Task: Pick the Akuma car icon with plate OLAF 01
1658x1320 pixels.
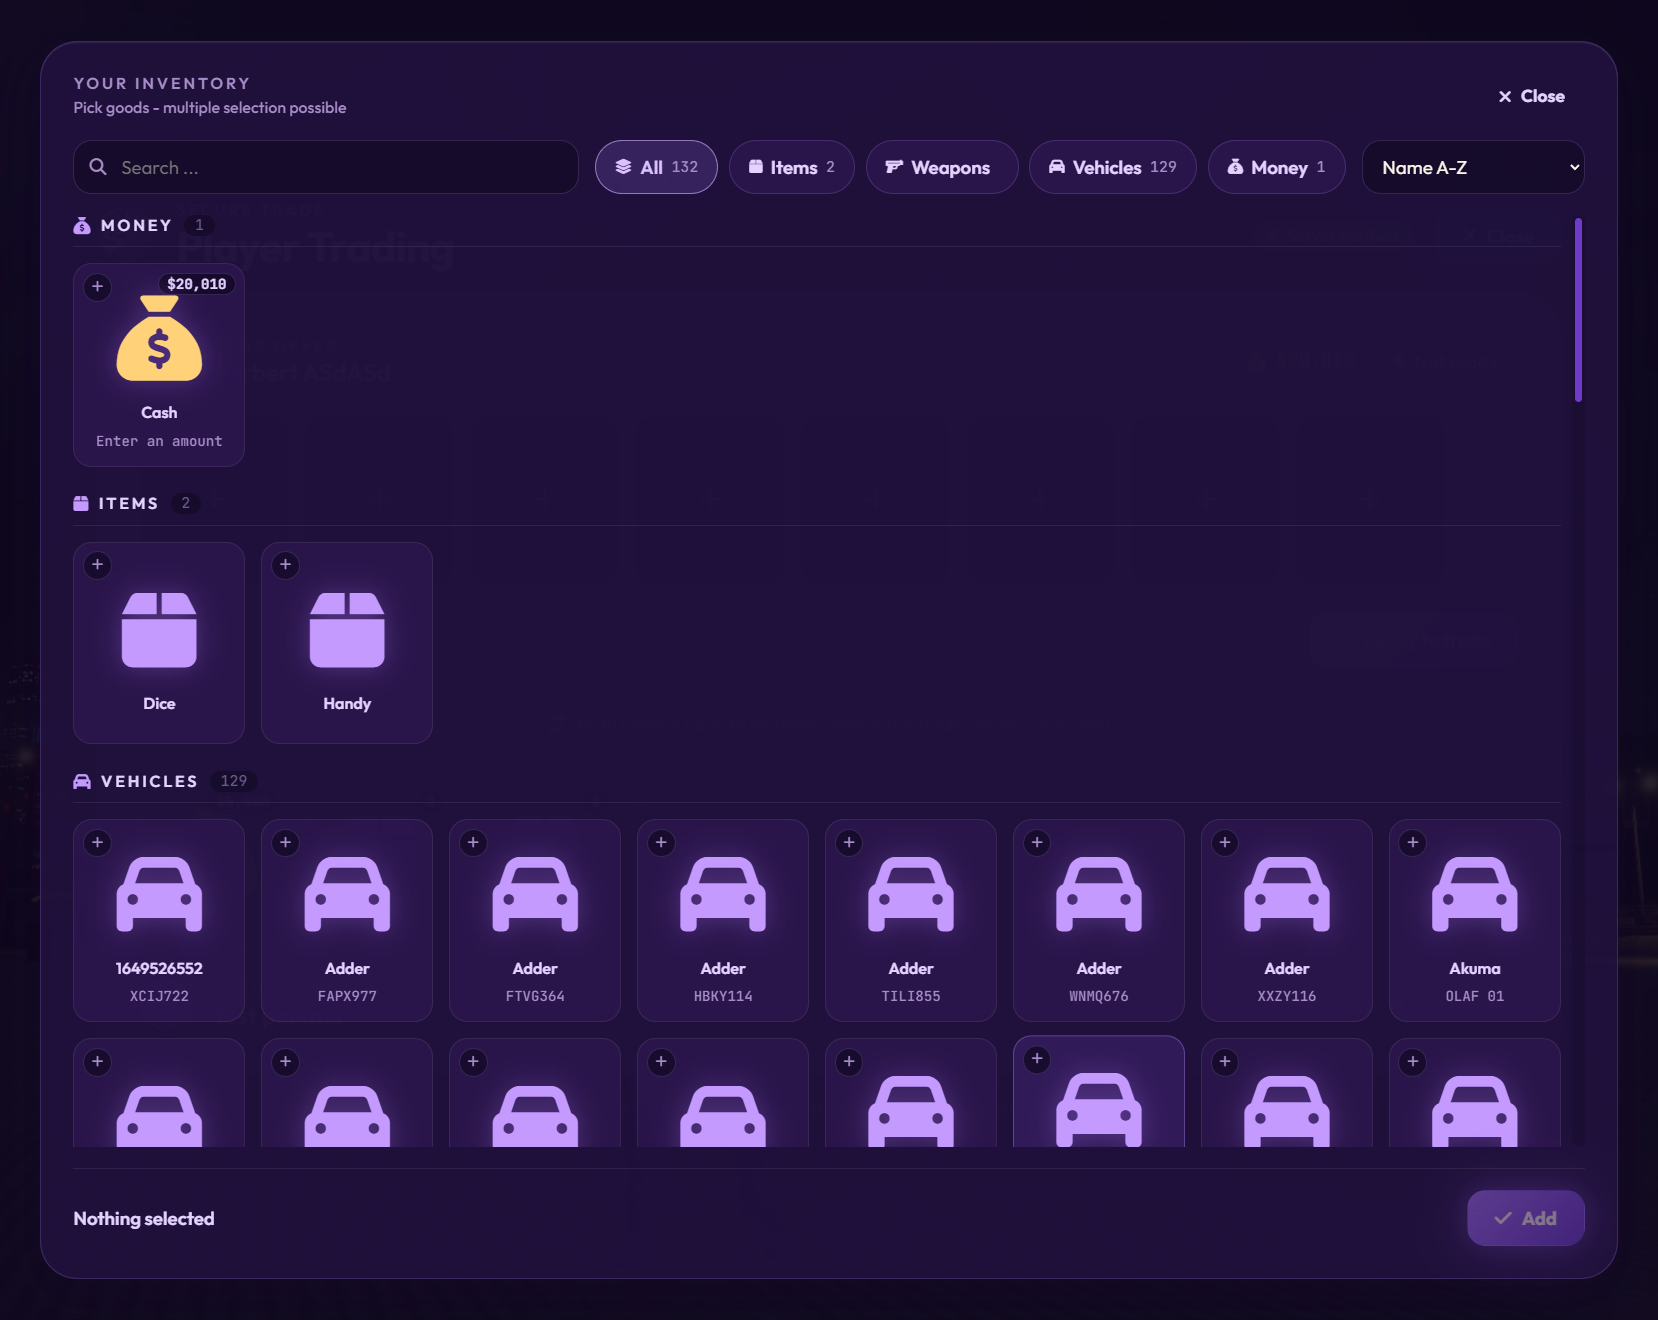Action: [x=1475, y=894]
